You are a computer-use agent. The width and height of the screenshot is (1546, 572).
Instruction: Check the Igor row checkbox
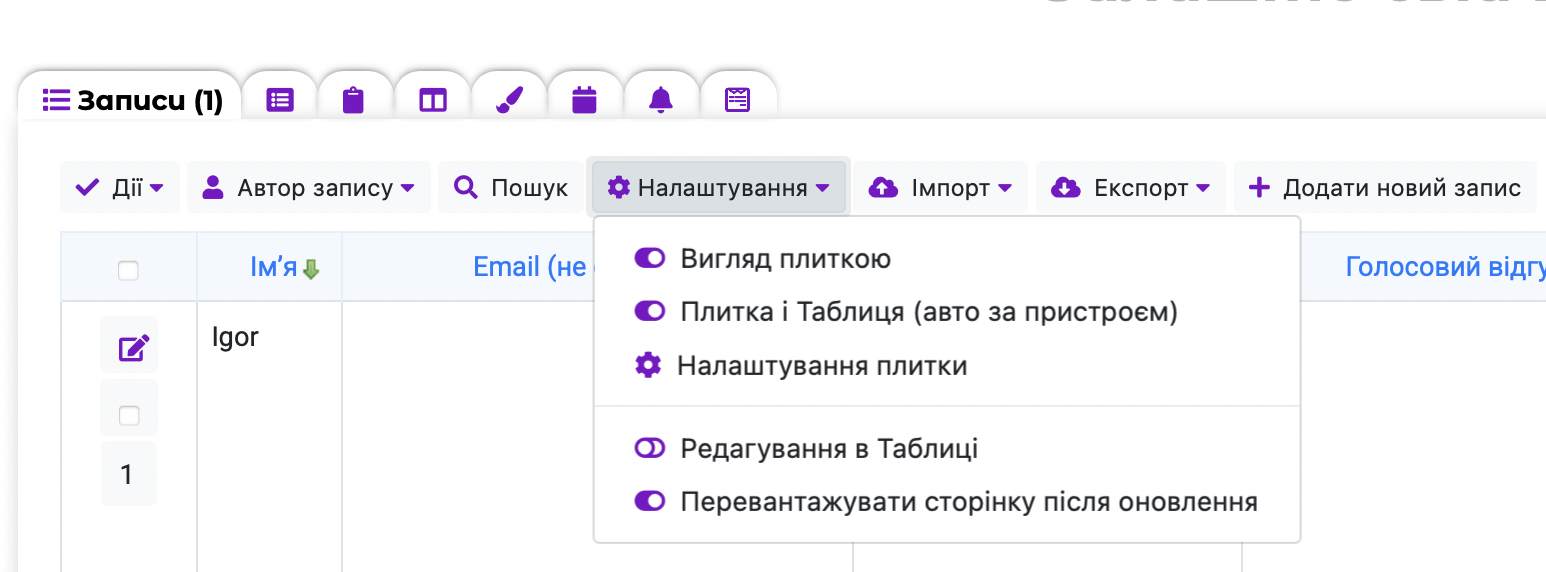click(x=129, y=415)
